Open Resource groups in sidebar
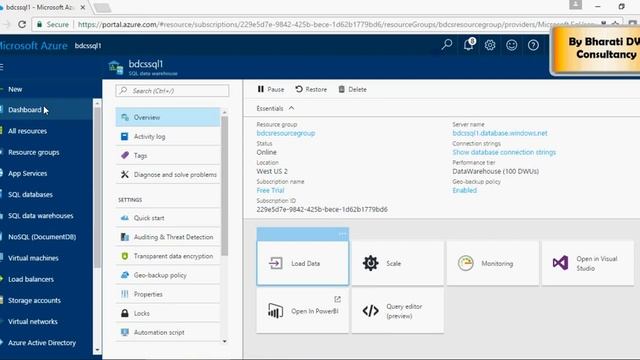The image size is (640, 360). coord(46,152)
